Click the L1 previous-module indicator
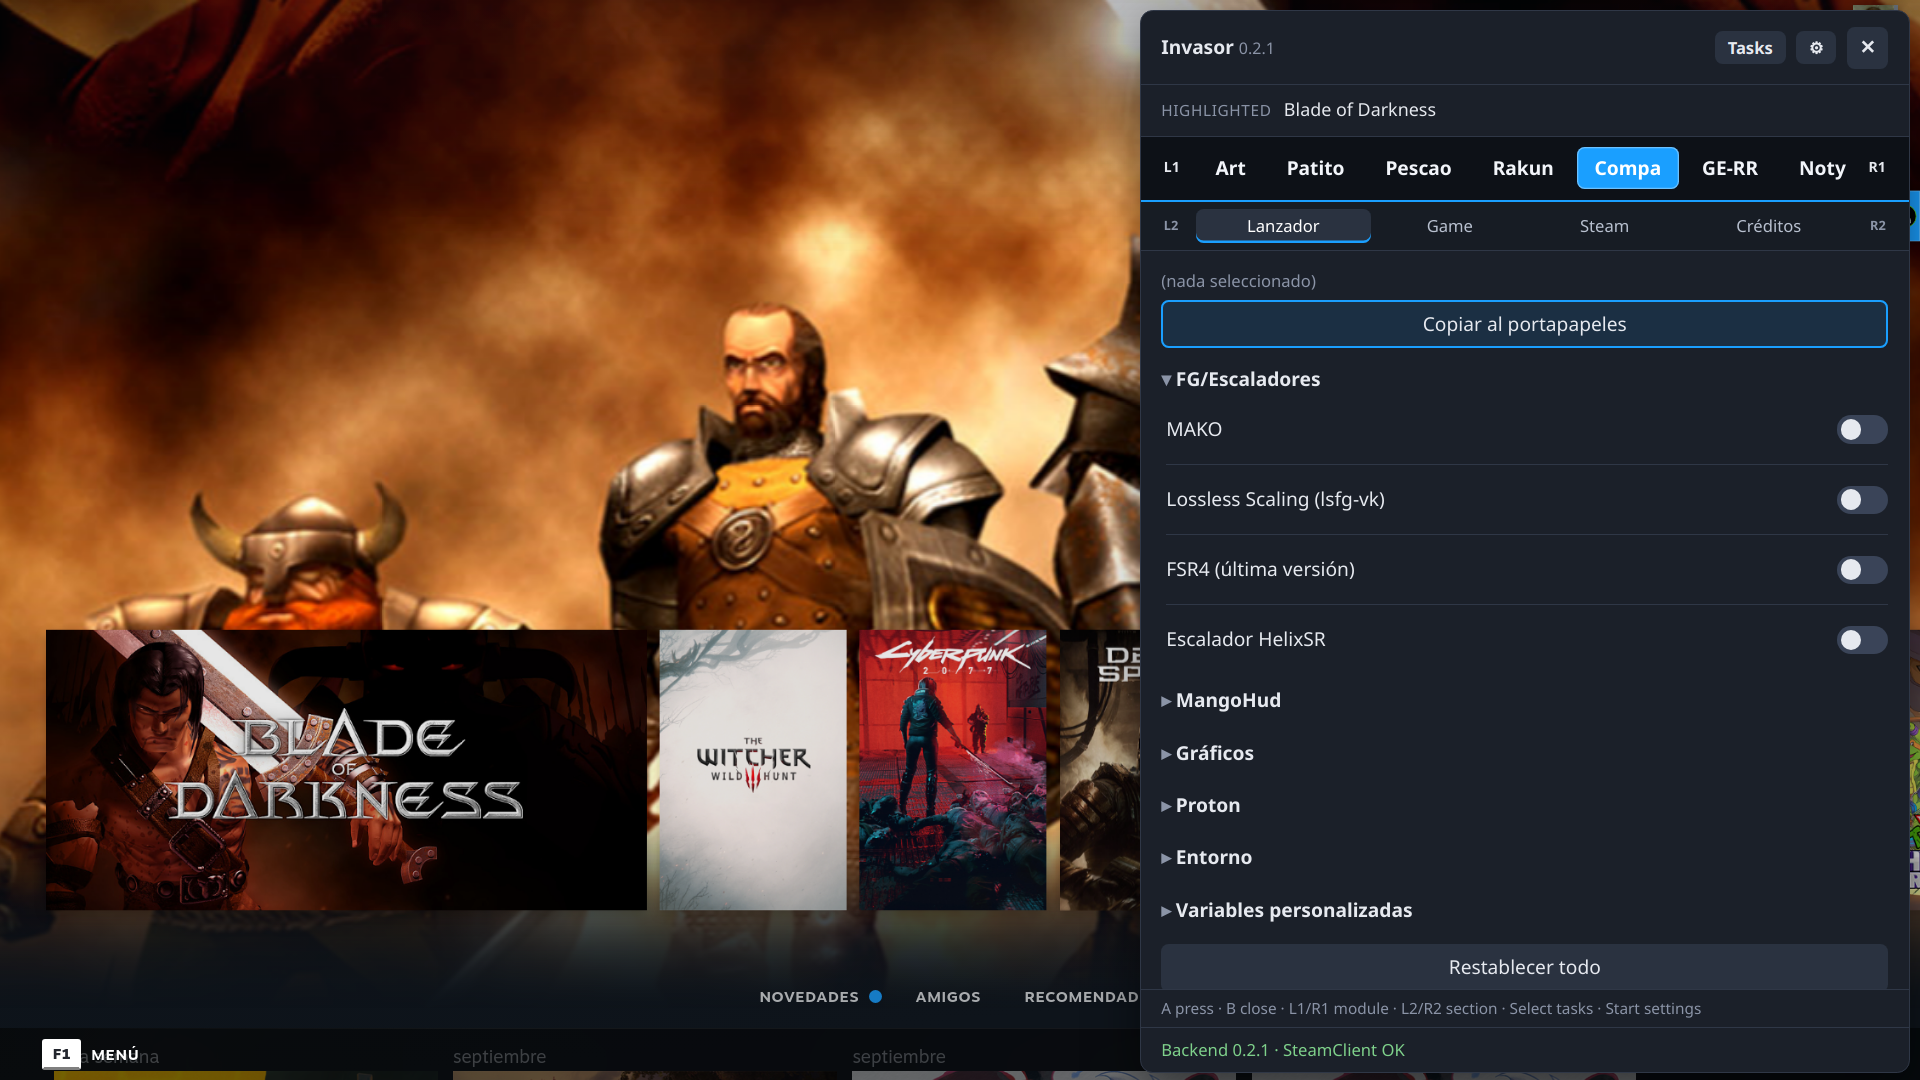1920x1080 pixels. (1171, 168)
